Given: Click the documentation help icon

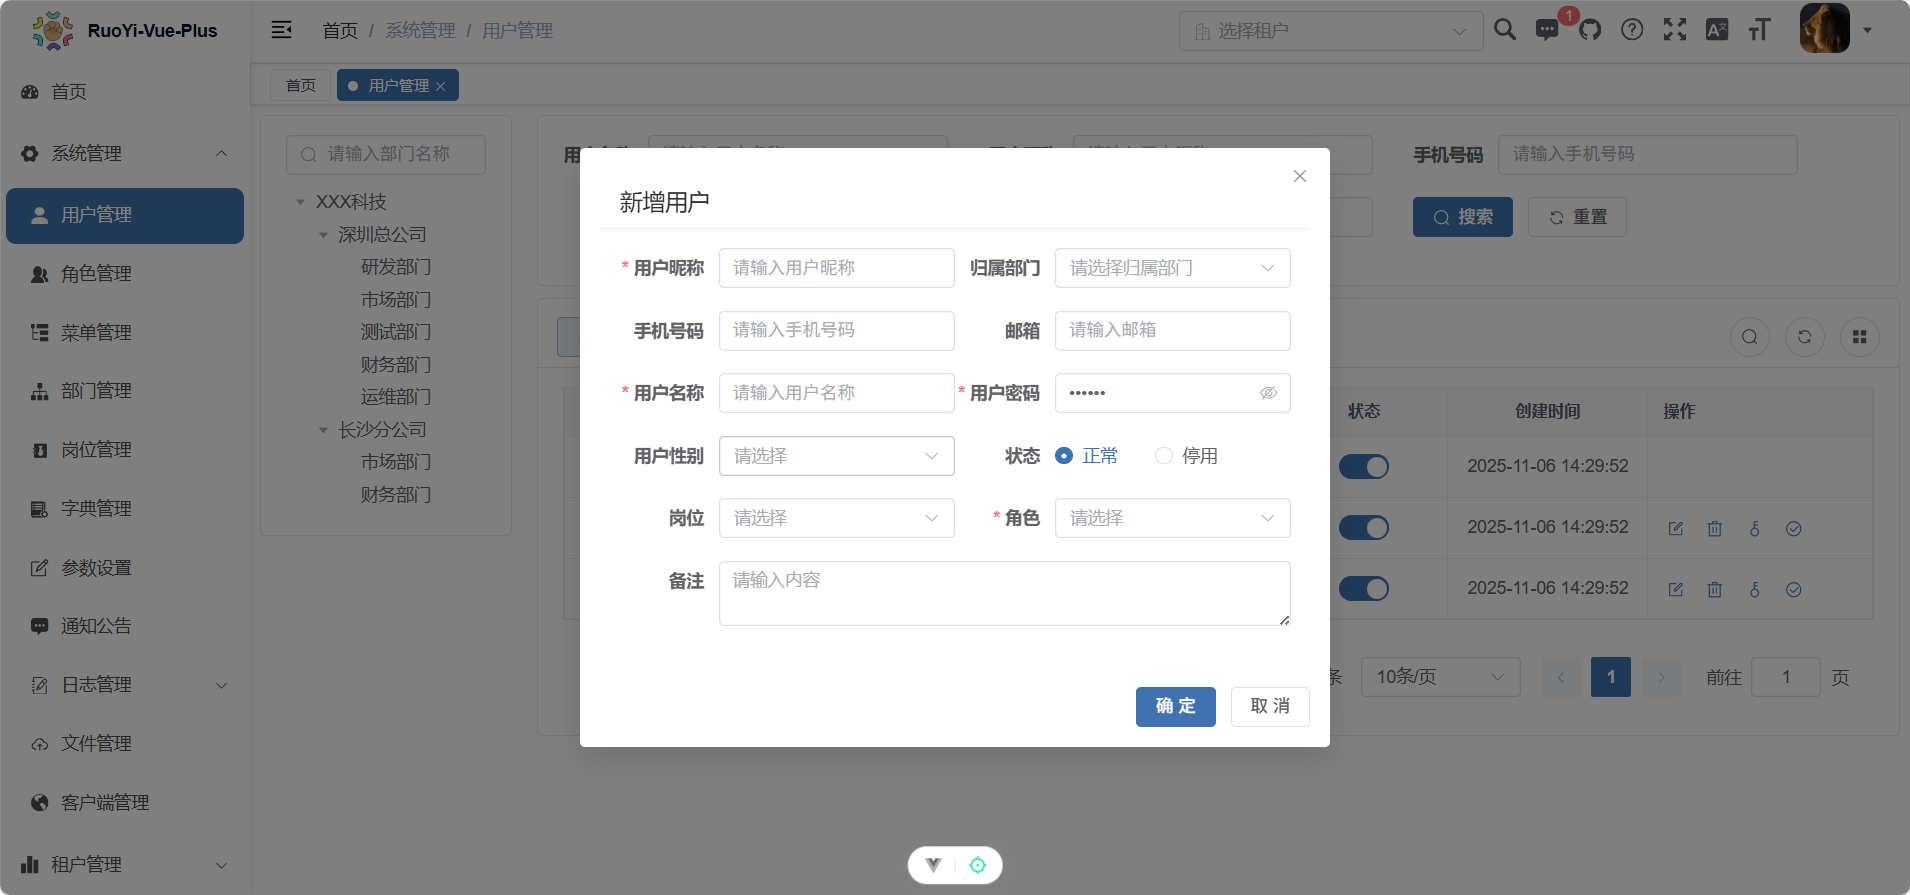Looking at the screenshot, I should pos(1632,30).
